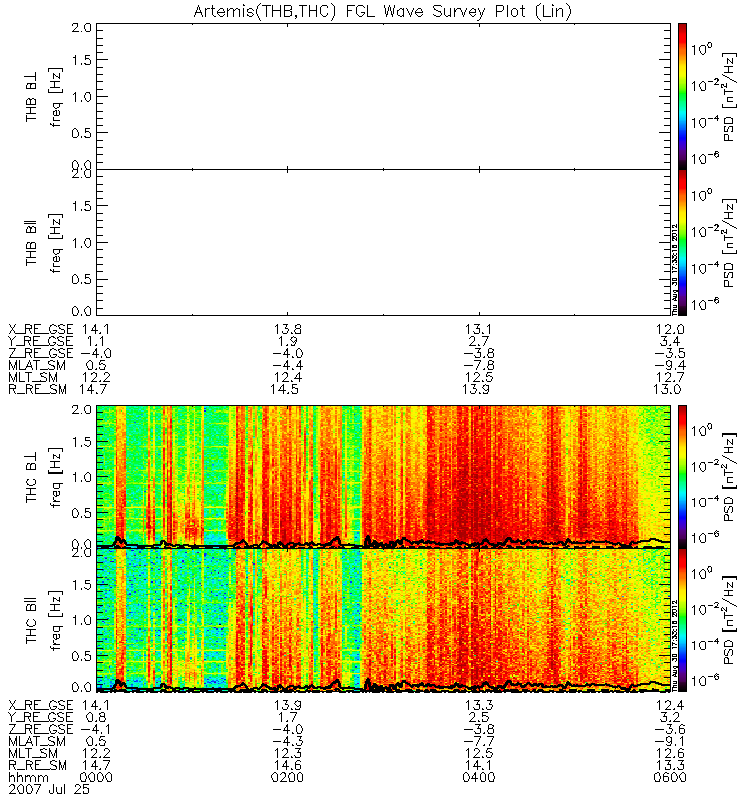Screen dimensions: 750x800
Task: Click the MLAT_SM value '-7.7'
Action: point(479,741)
